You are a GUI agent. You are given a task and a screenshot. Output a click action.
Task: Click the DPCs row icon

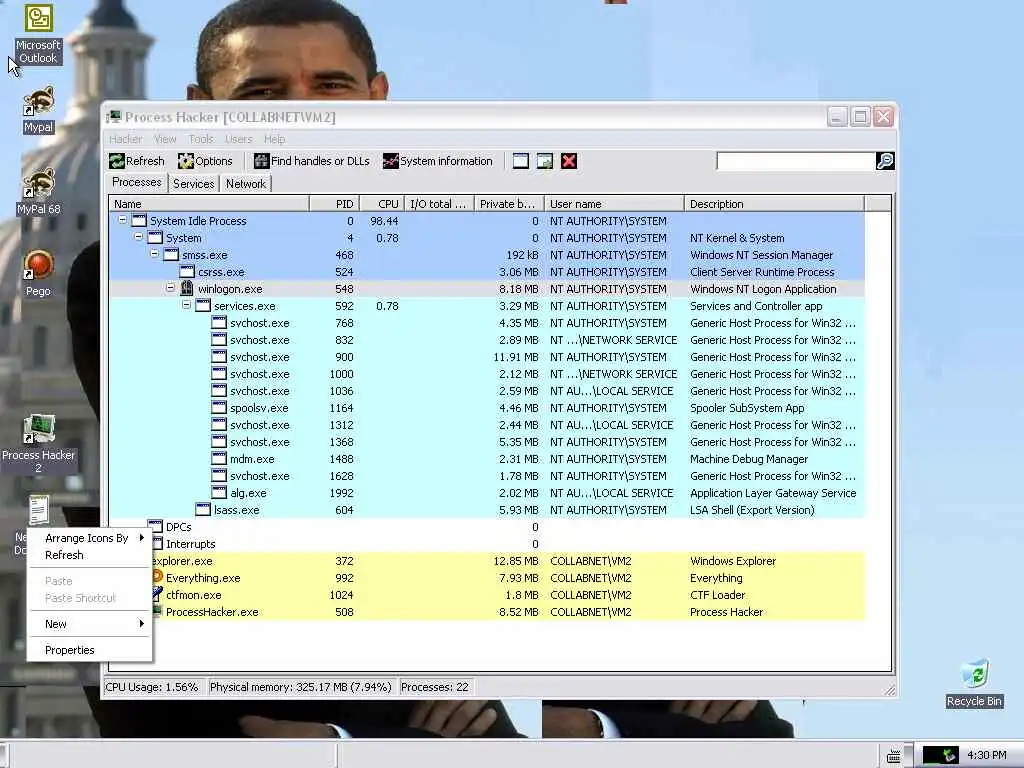(155, 526)
